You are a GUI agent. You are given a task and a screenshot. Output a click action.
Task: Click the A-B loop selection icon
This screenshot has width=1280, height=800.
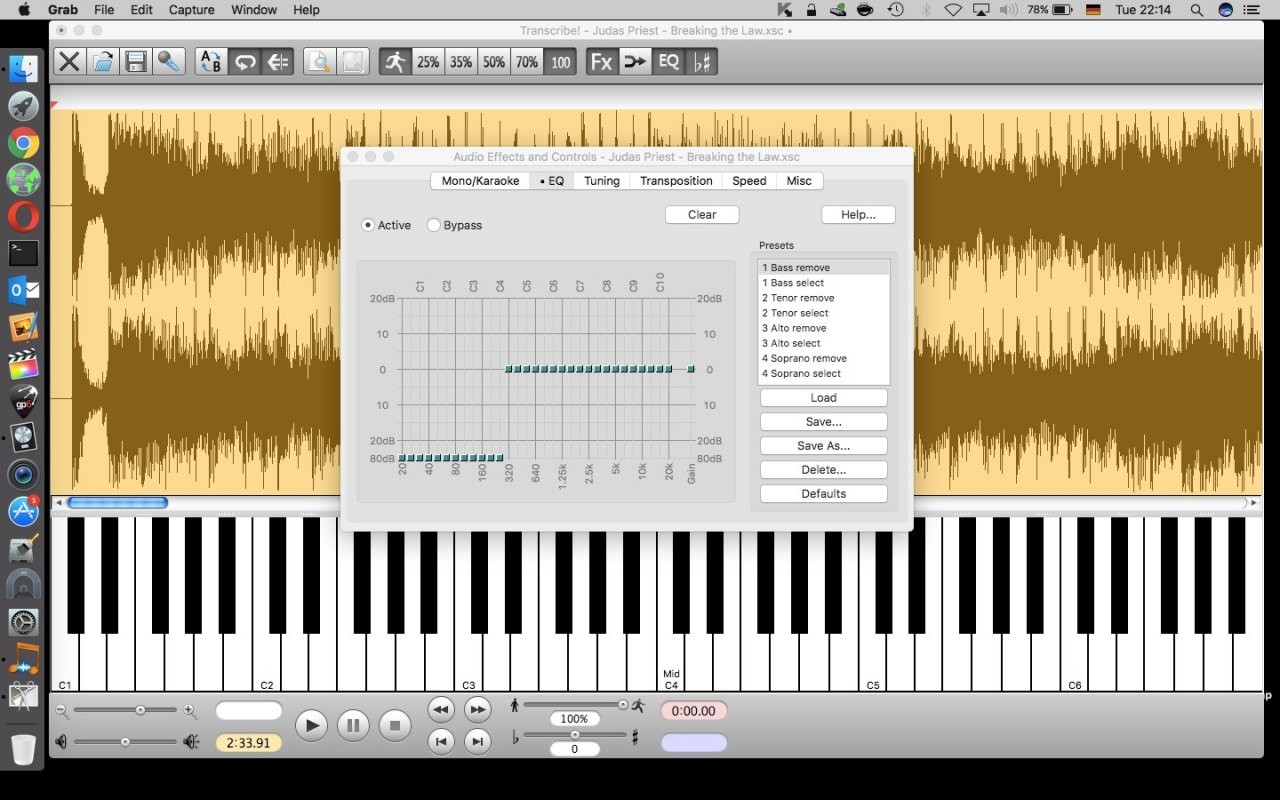[x=211, y=62]
